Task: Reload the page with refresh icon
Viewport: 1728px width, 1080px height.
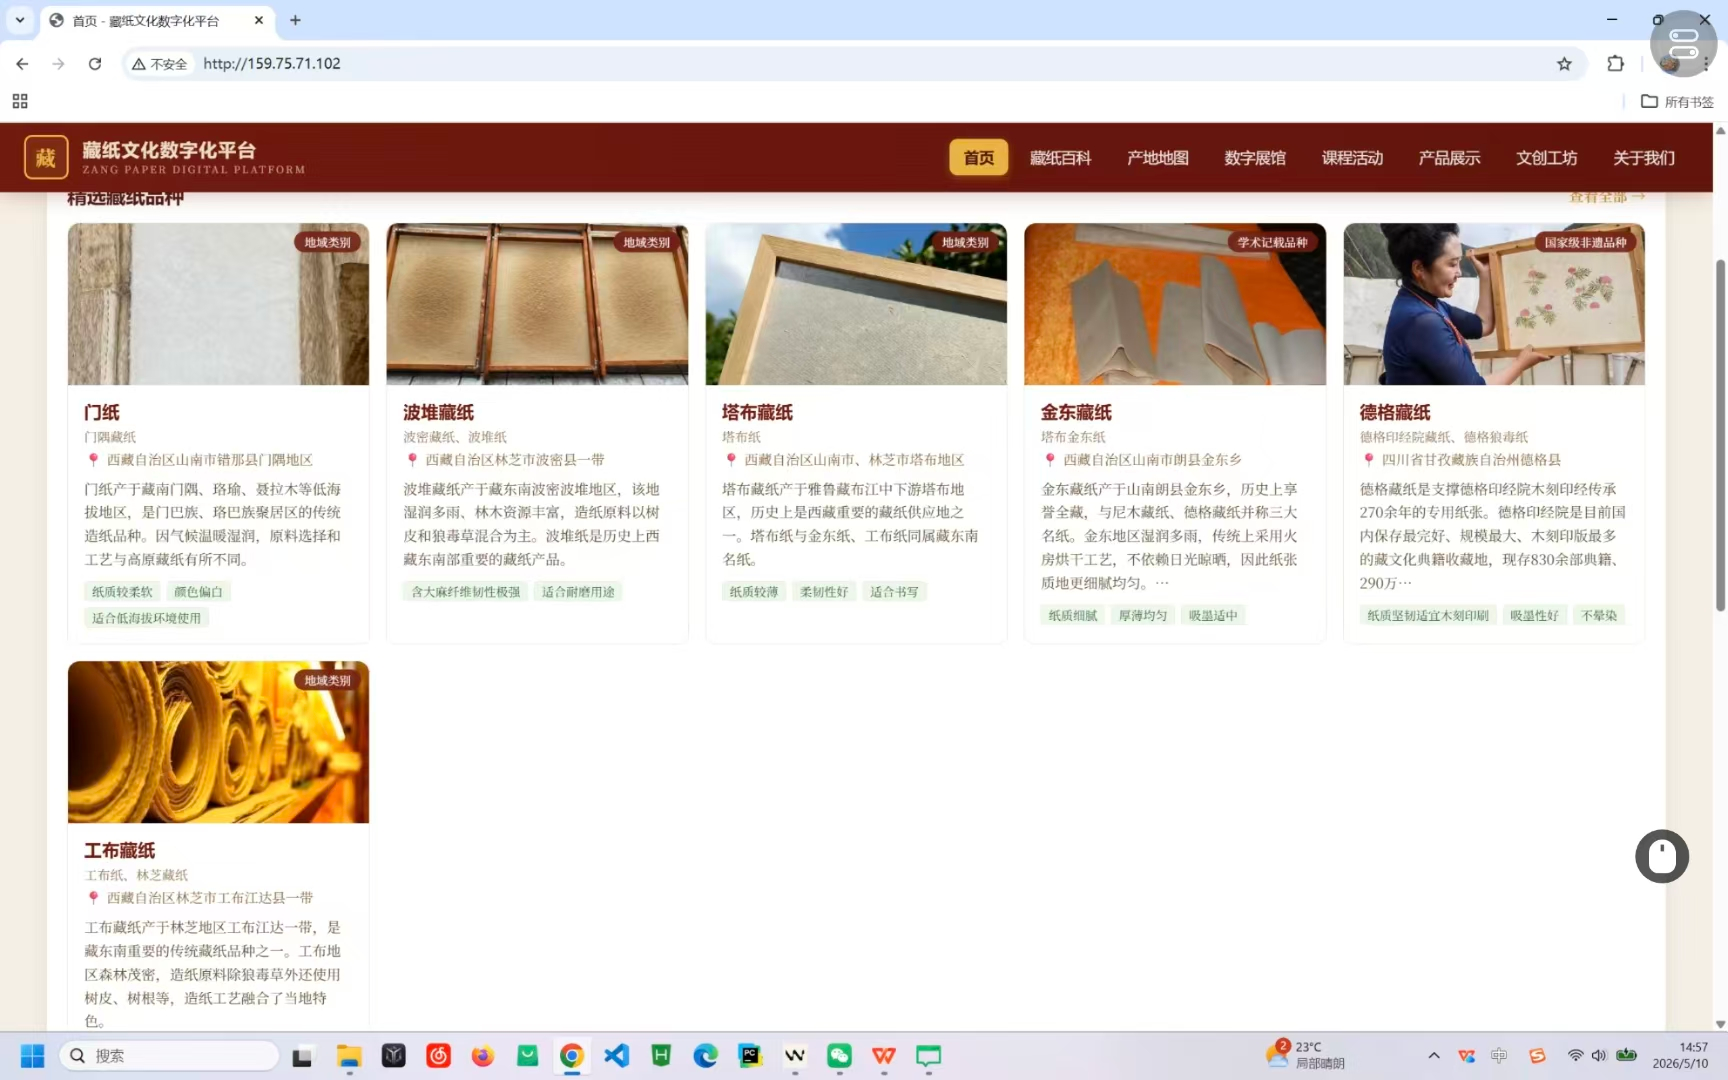Action: click(95, 64)
